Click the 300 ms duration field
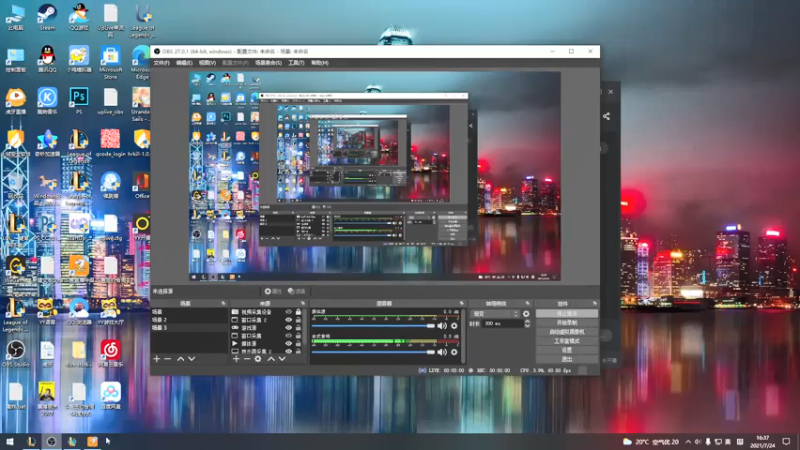800x450 pixels. point(502,323)
